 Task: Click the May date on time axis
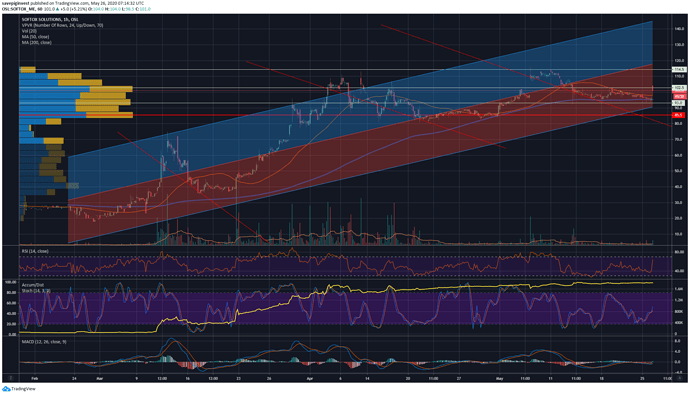(x=499, y=378)
